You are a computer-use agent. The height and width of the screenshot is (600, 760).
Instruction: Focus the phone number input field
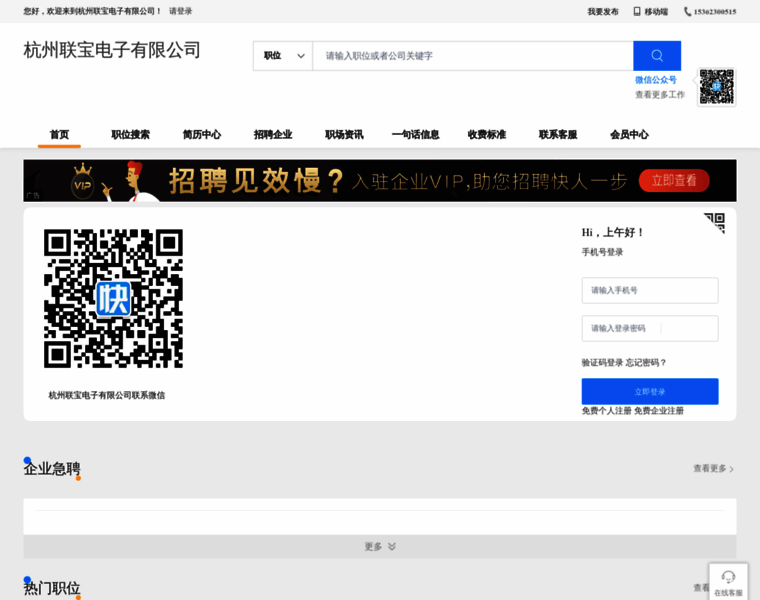tap(650, 290)
